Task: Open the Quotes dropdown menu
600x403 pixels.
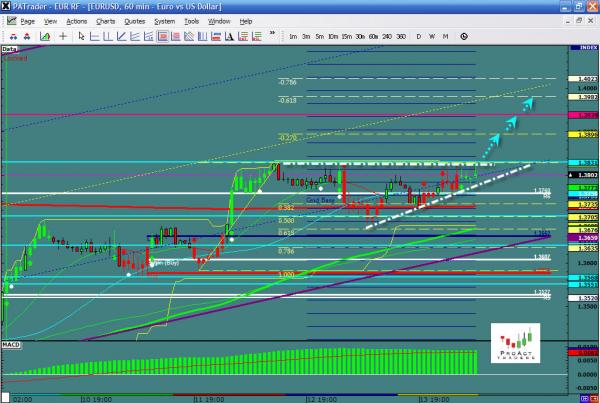Action: click(x=135, y=21)
